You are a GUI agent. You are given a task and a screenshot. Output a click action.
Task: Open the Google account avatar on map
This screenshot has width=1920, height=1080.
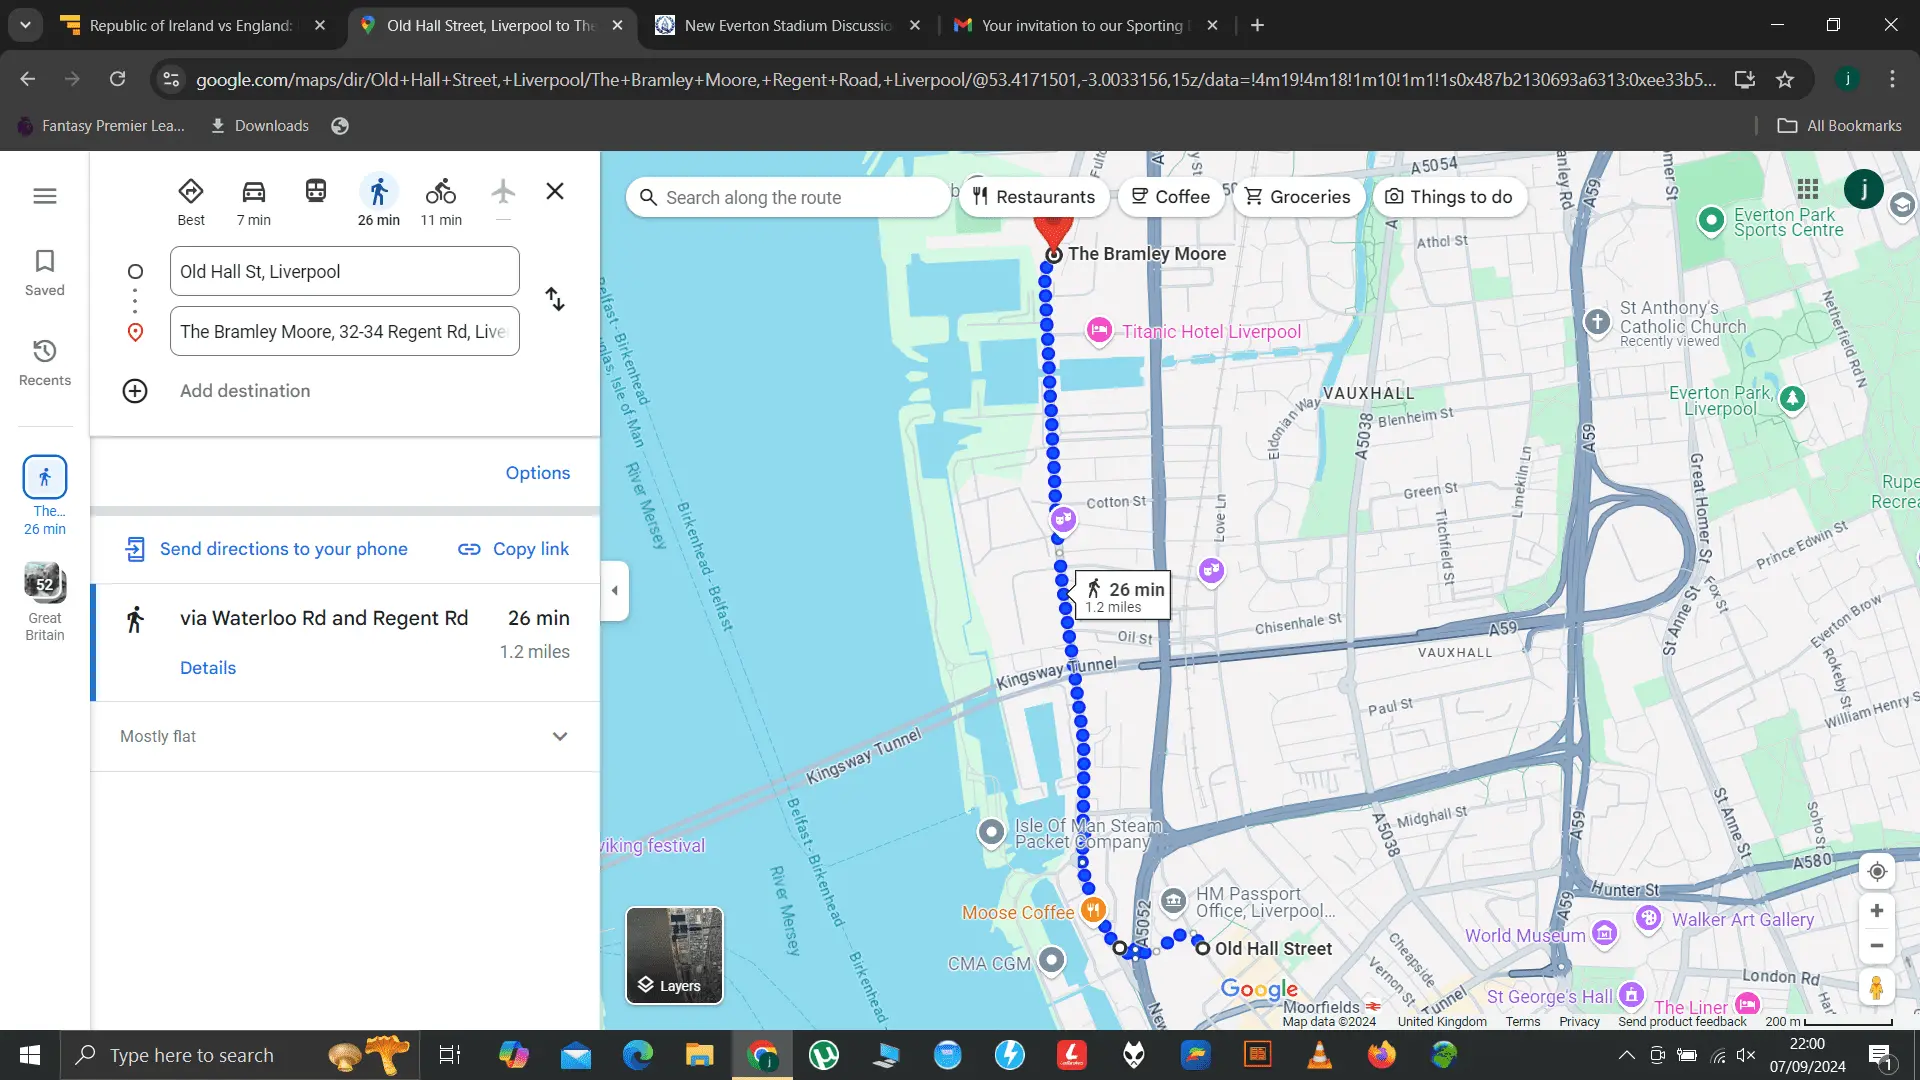pyautogui.click(x=1863, y=189)
